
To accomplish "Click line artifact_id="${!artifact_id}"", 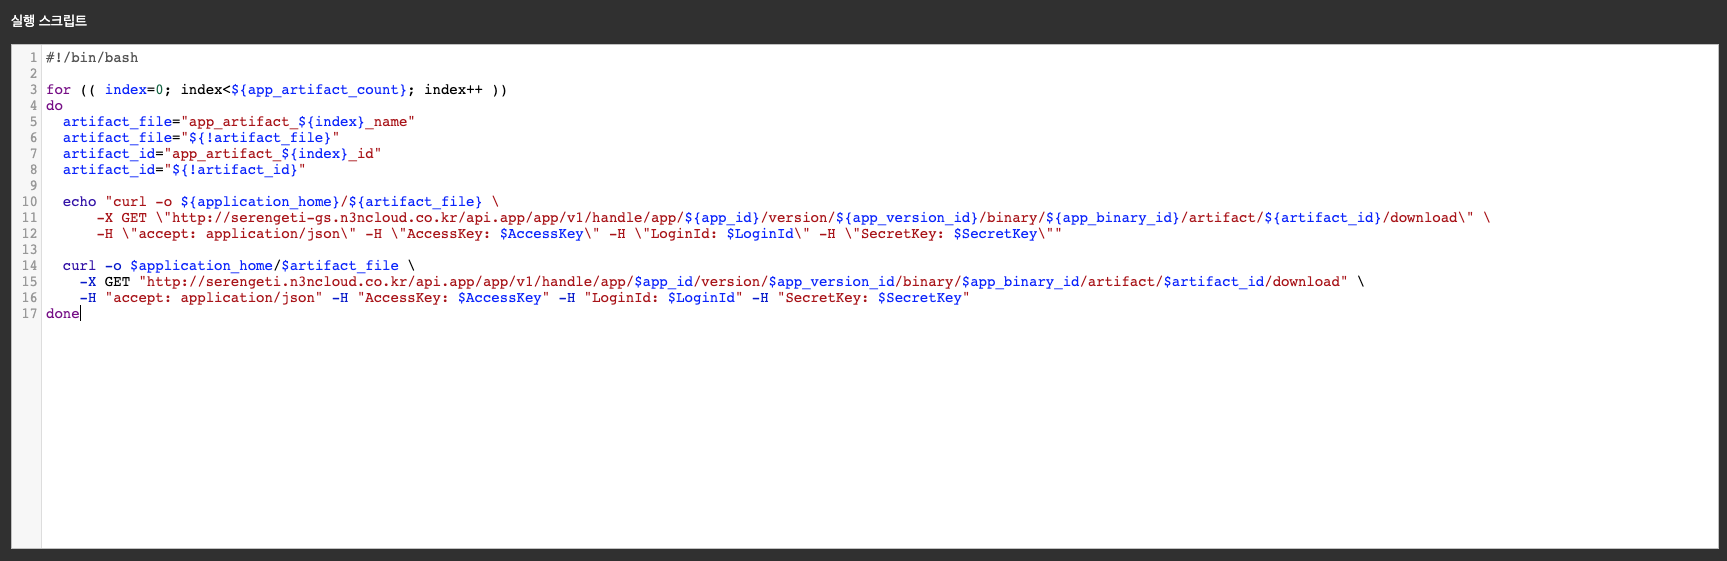I will point(184,170).
